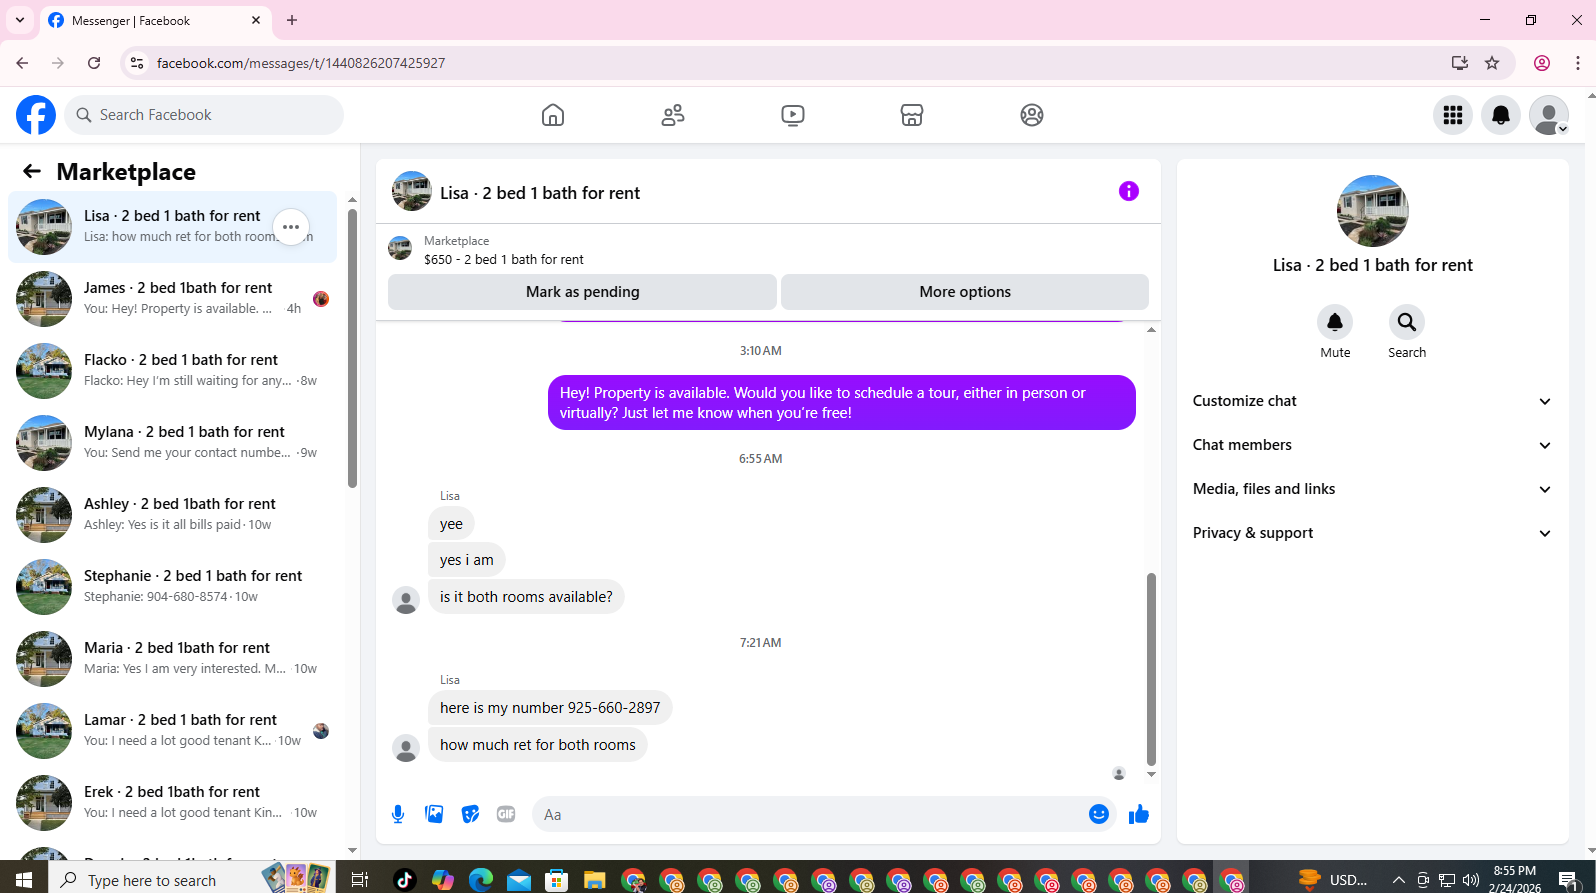Image resolution: width=1596 pixels, height=893 pixels.
Task: Open taskbar volume control
Action: (x=1471, y=880)
